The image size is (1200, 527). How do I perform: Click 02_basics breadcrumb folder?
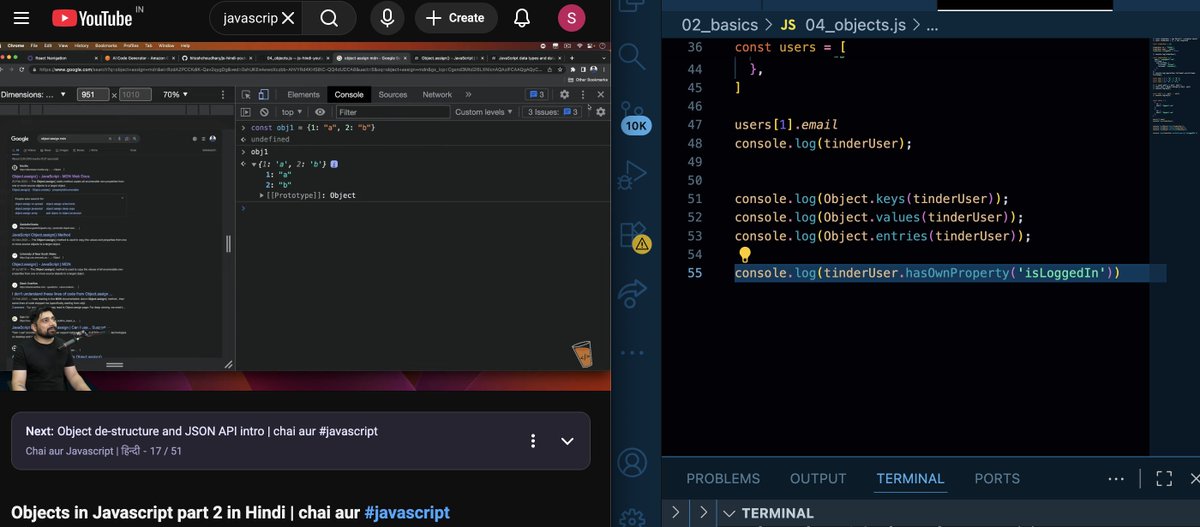pyautogui.click(x=721, y=24)
